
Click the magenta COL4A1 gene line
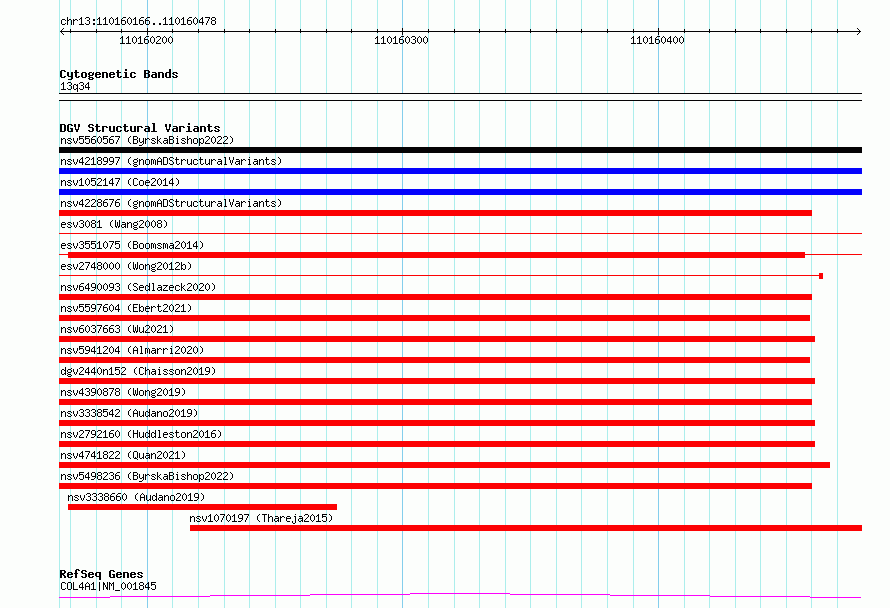point(460,596)
